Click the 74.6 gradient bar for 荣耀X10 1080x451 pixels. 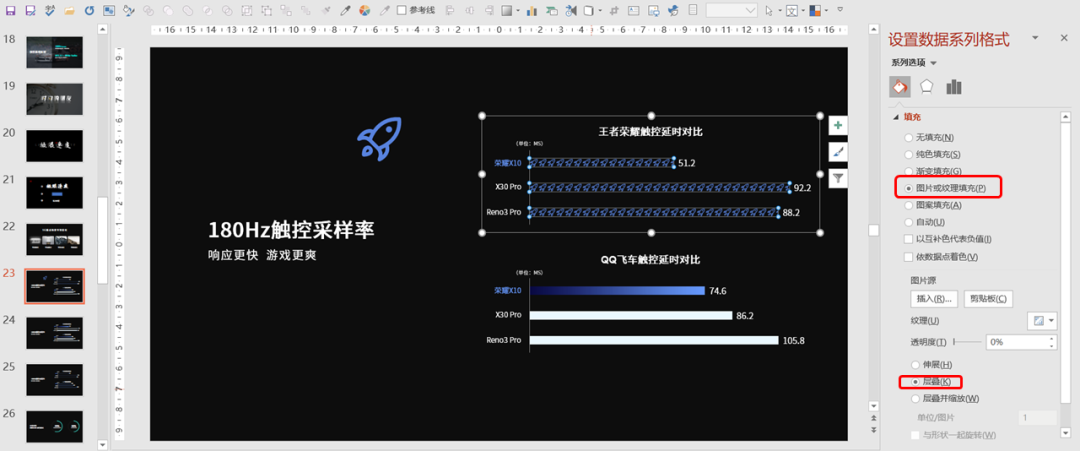tap(617, 291)
